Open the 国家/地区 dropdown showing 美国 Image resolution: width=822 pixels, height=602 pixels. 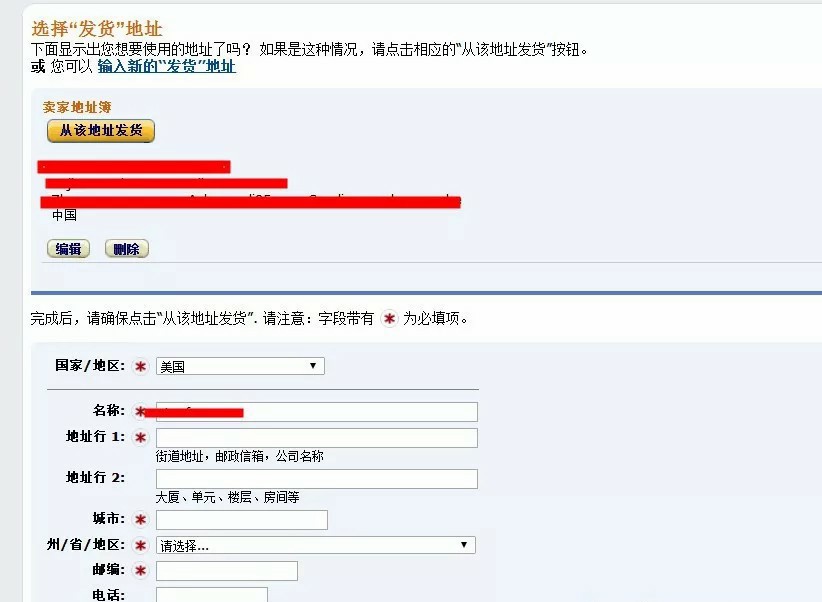coord(240,366)
